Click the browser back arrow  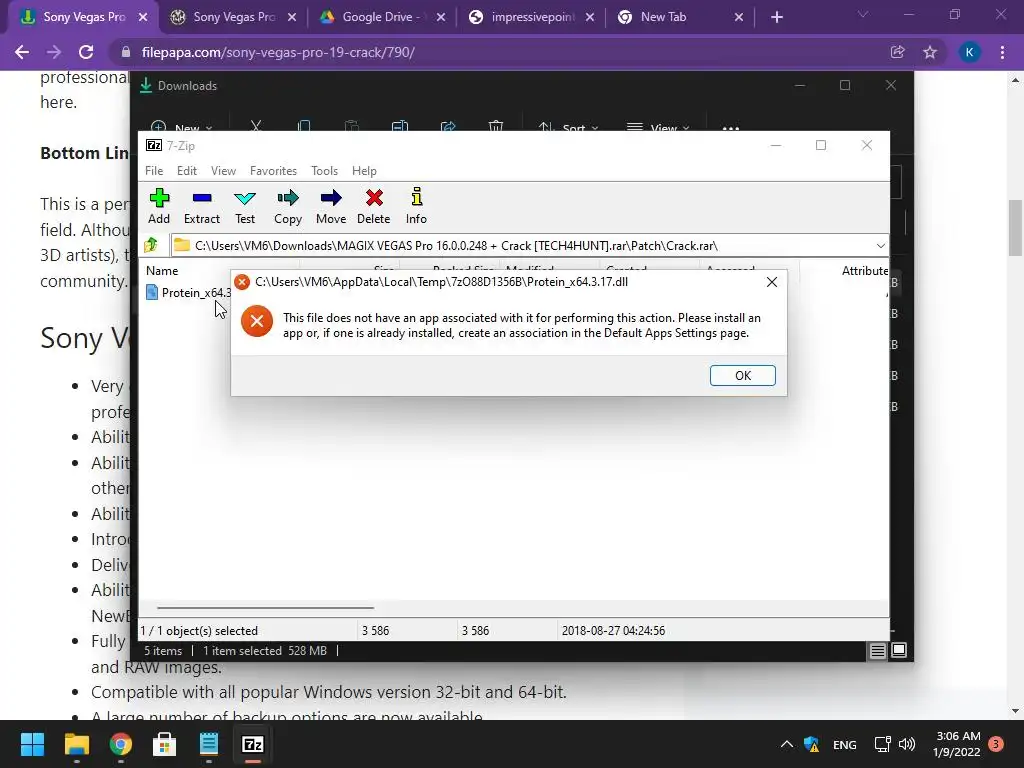[22, 52]
